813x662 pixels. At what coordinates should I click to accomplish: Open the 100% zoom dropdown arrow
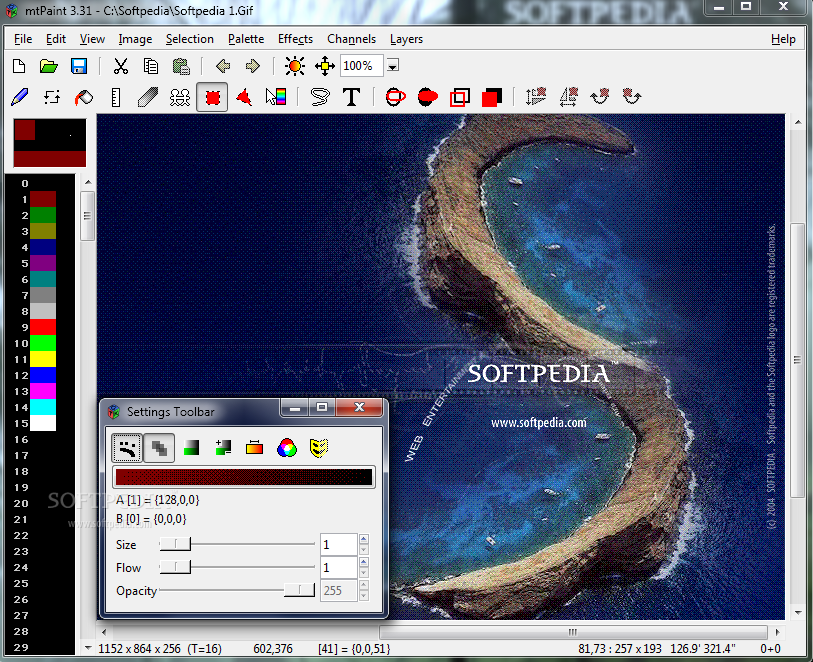tap(393, 67)
